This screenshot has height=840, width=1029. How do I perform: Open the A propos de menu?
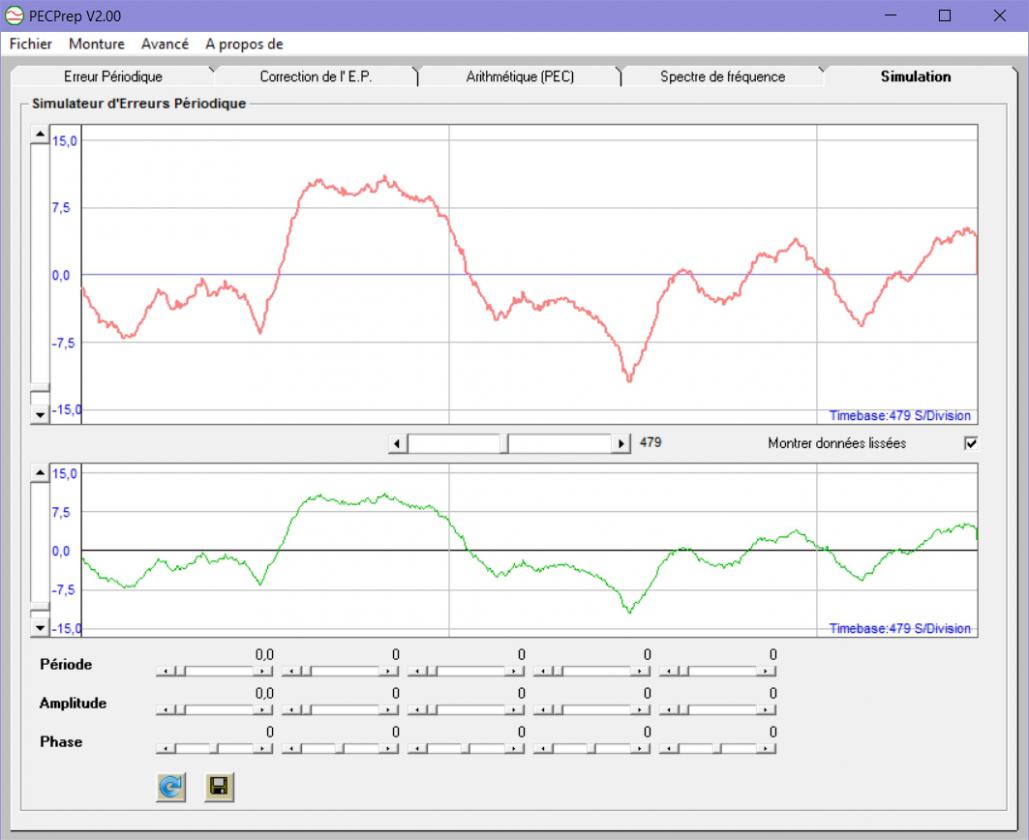244,44
